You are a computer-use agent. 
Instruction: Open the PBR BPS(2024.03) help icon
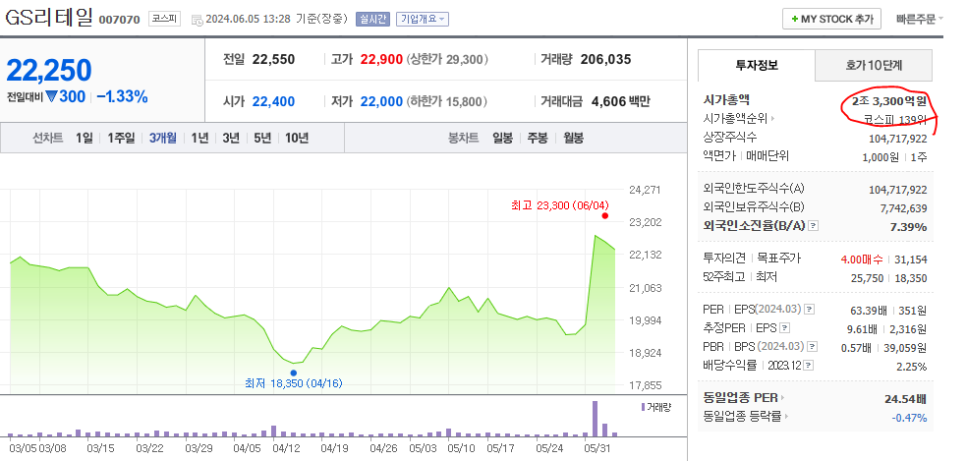(813, 347)
